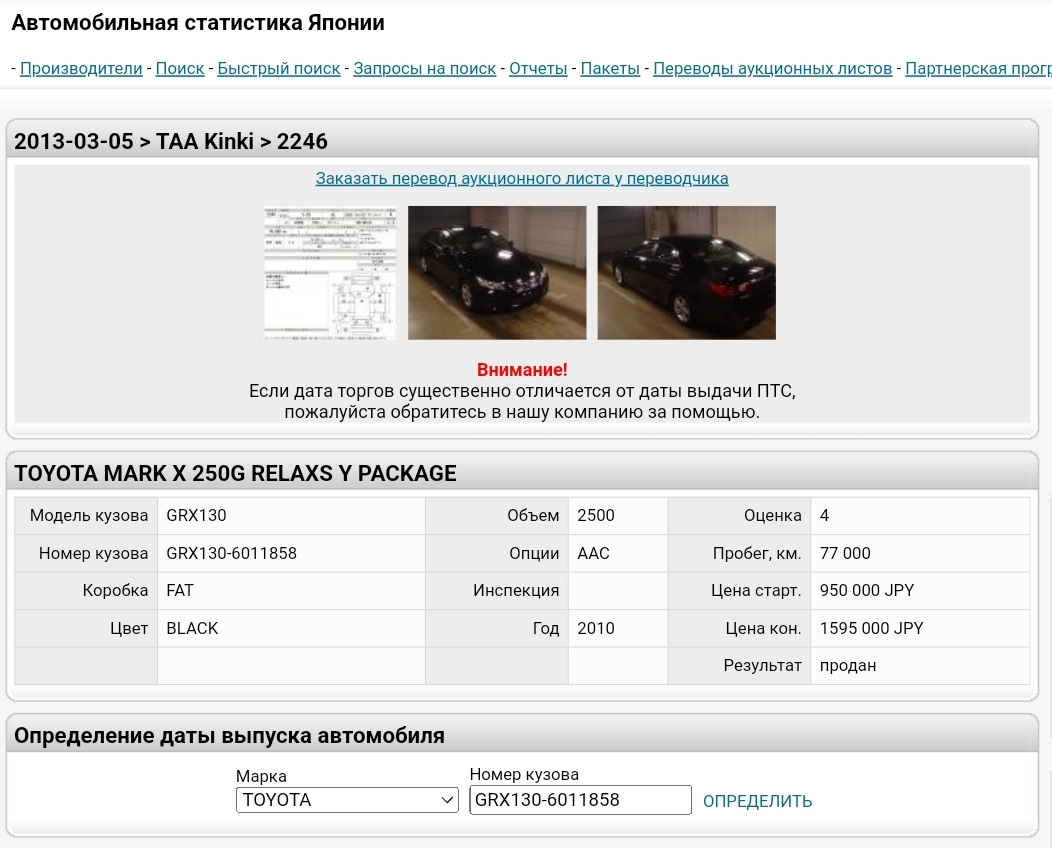Click the TOYOTA MARK X 250G heading
This screenshot has height=848, width=1052.
[235, 474]
